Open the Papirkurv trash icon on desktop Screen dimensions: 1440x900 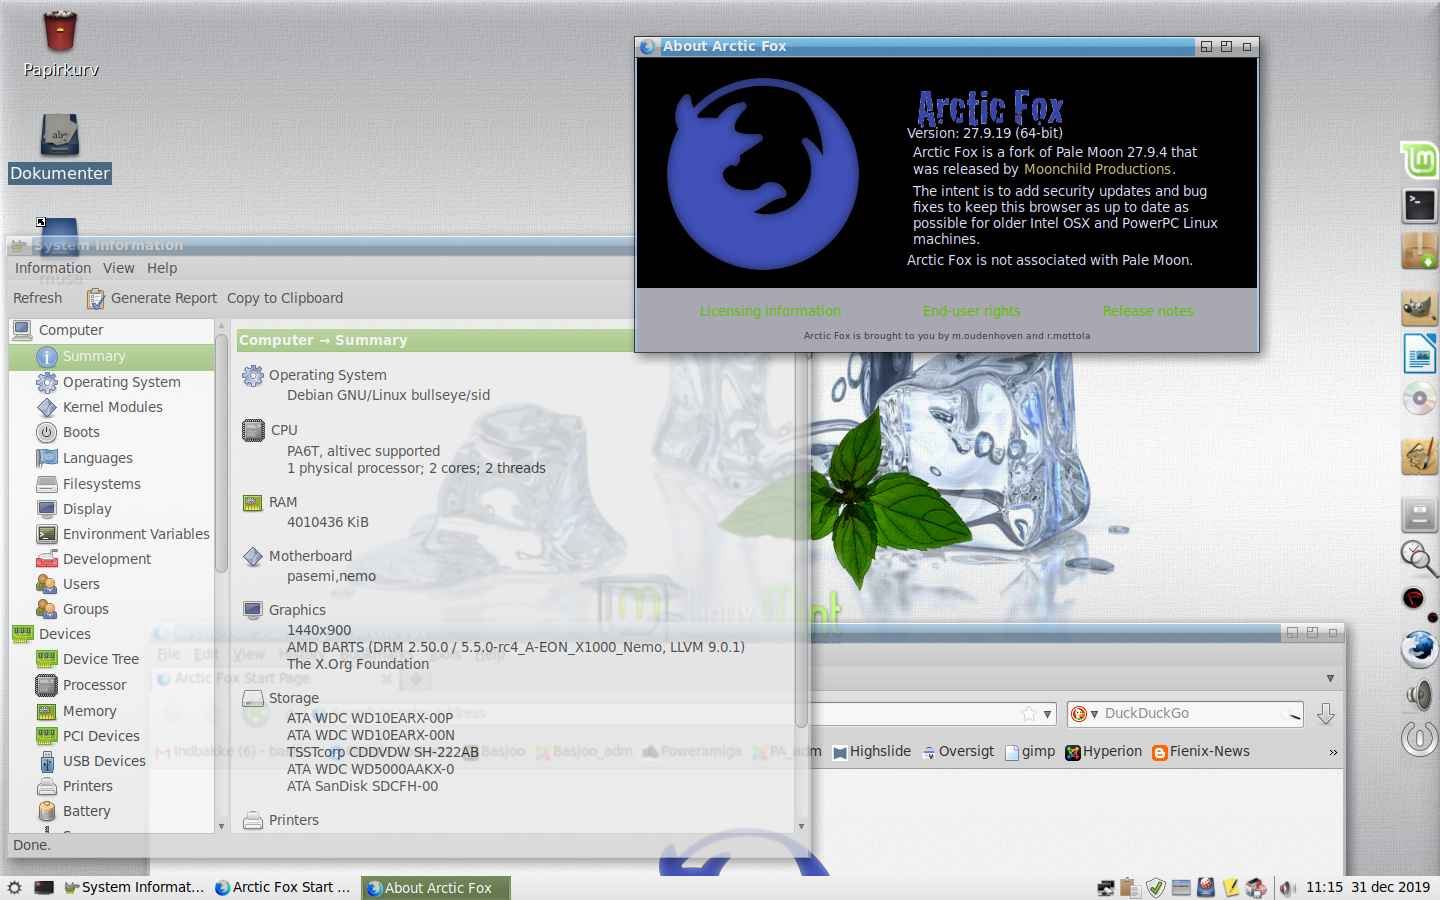[x=60, y=32]
